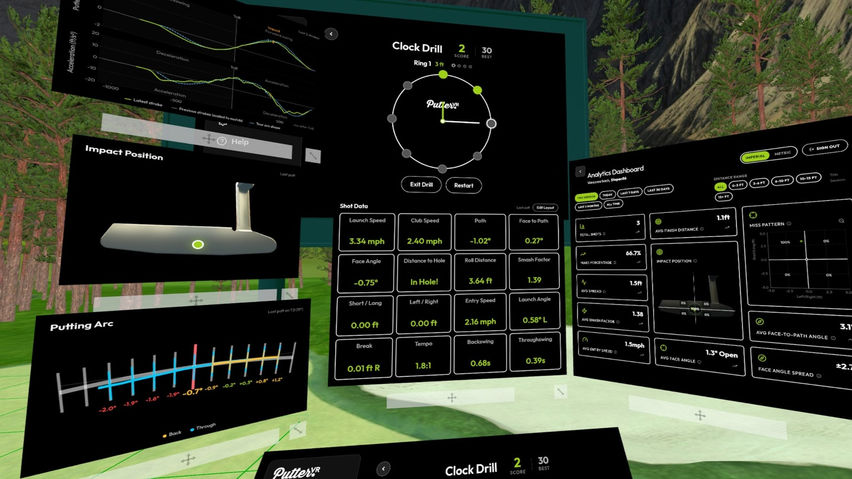Select the Last 30 Days time filter
This screenshot has height=479, width=852.
(659, 189)
